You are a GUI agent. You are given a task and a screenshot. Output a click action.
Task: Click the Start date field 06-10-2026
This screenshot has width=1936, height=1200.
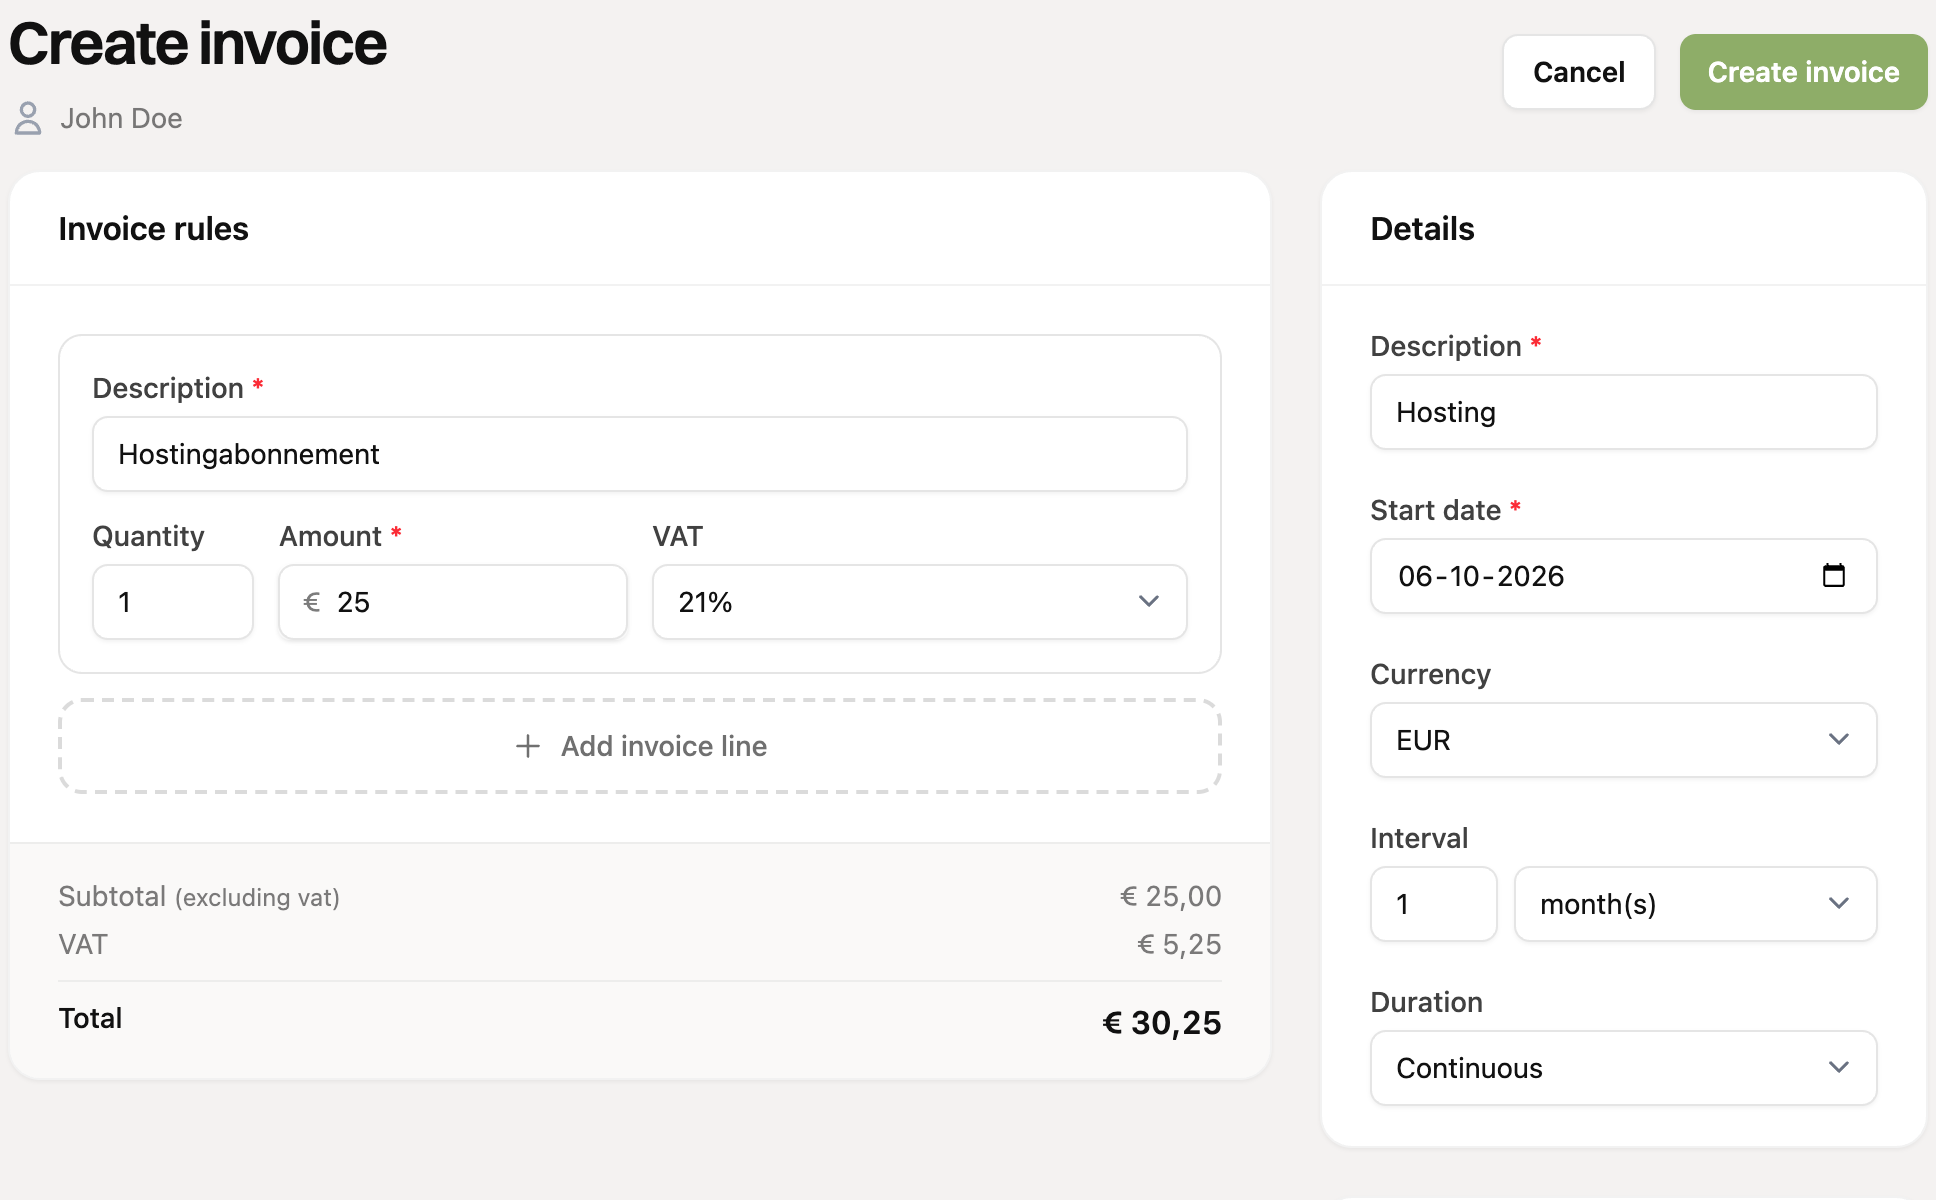pos(1623,576)
